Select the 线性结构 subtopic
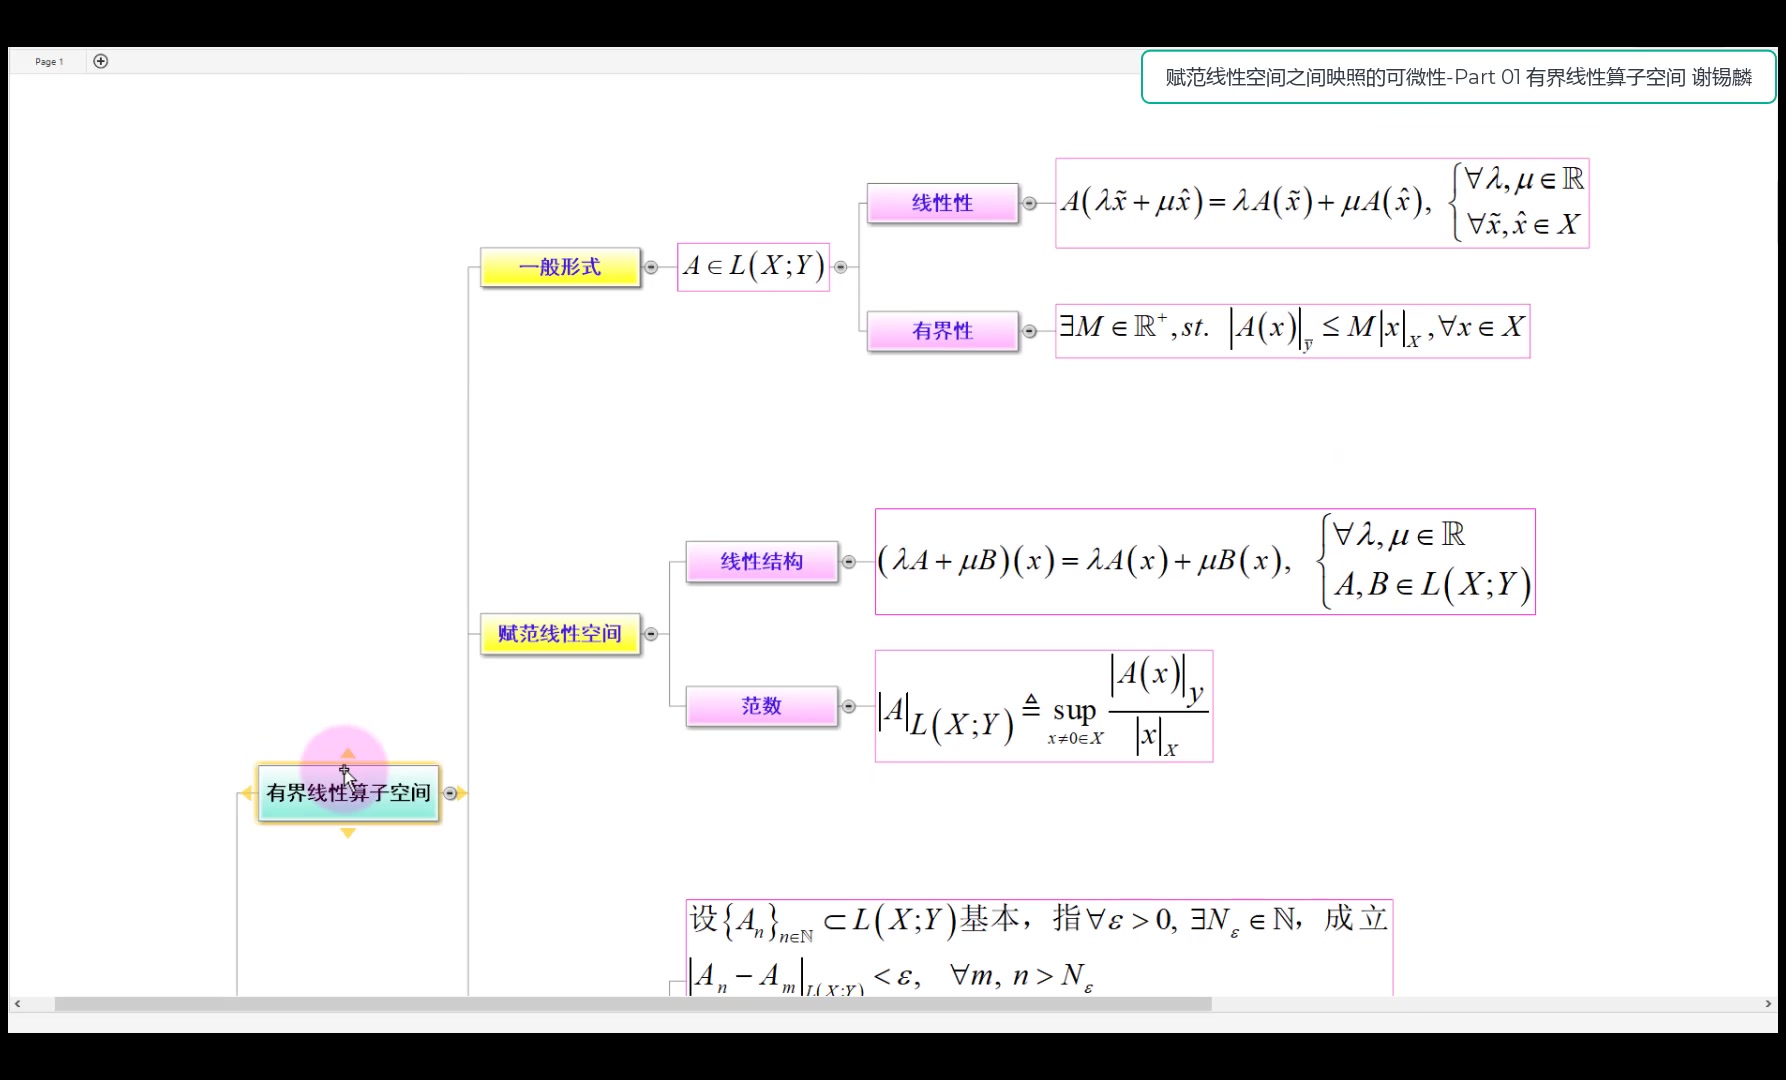The image size is (1786, 1080). (762, 562)
